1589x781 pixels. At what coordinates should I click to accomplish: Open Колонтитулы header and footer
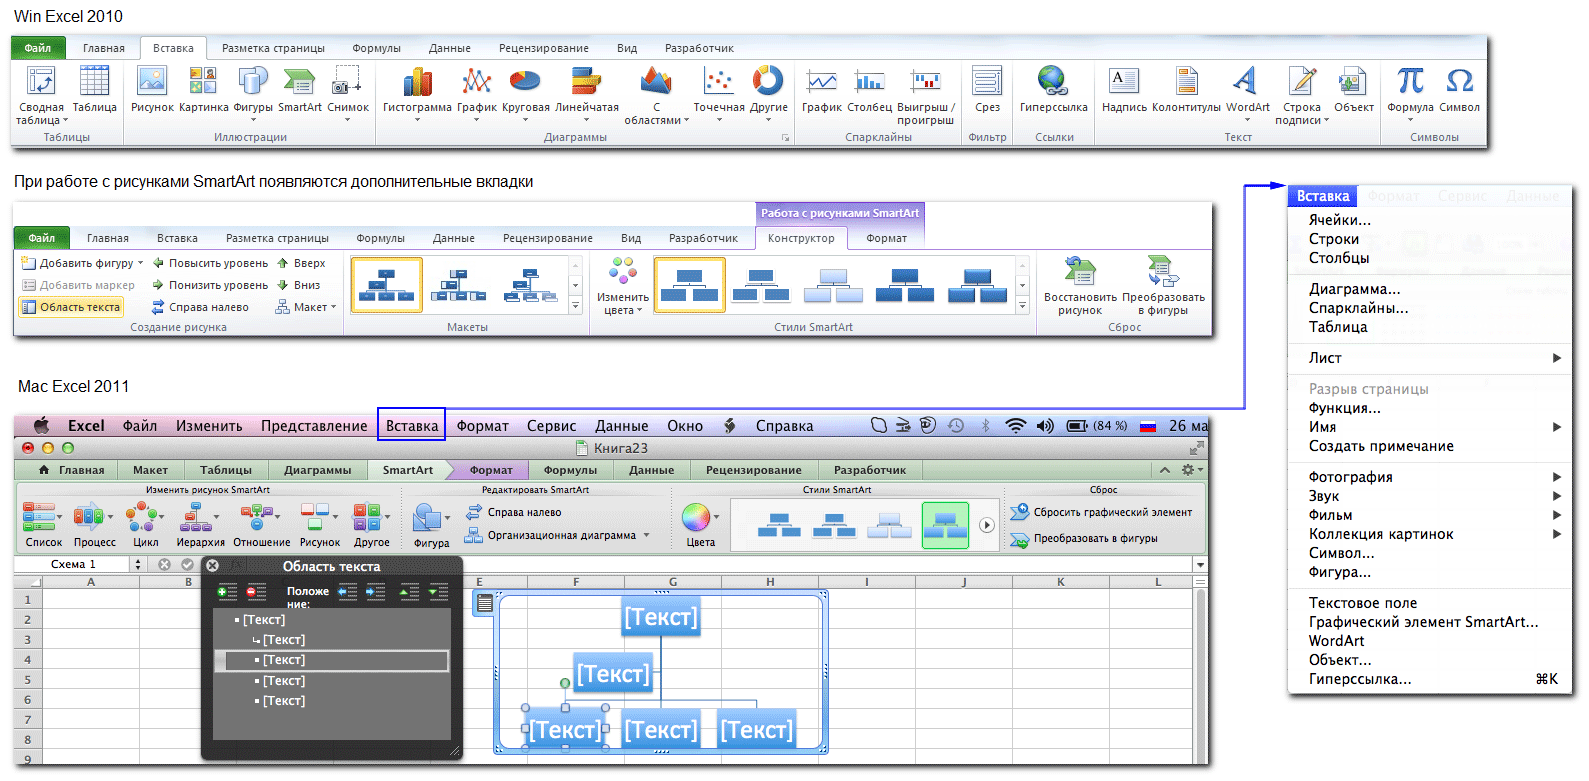pyautogui.click(x=1187, y=88)
